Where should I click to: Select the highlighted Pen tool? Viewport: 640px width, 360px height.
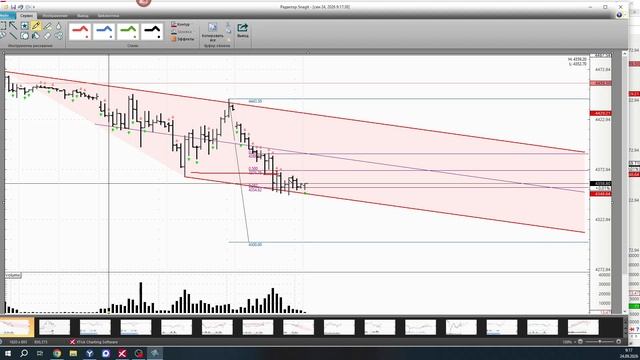coord(36,26)
